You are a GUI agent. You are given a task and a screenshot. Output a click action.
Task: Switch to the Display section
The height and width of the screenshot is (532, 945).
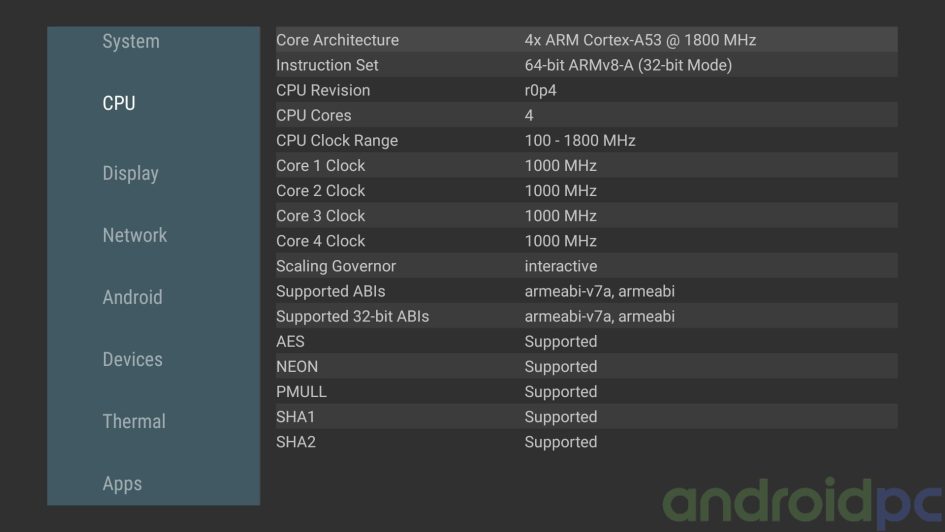click(x=130, y=173)
